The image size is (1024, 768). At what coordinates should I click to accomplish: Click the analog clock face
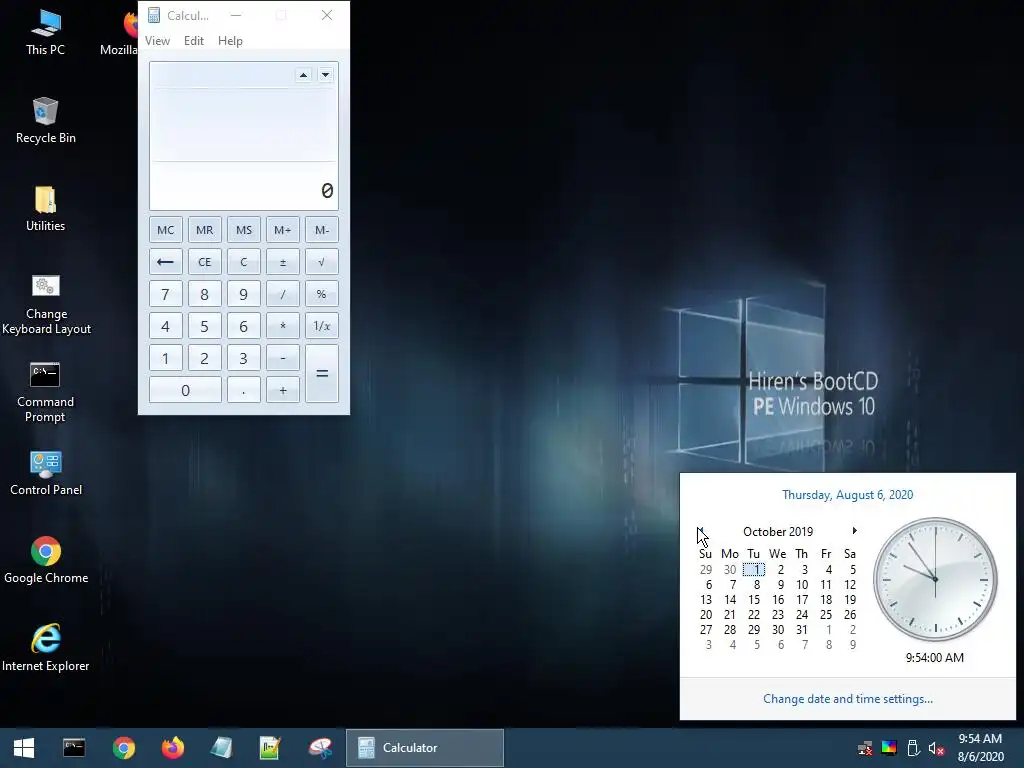coord(935,579)
